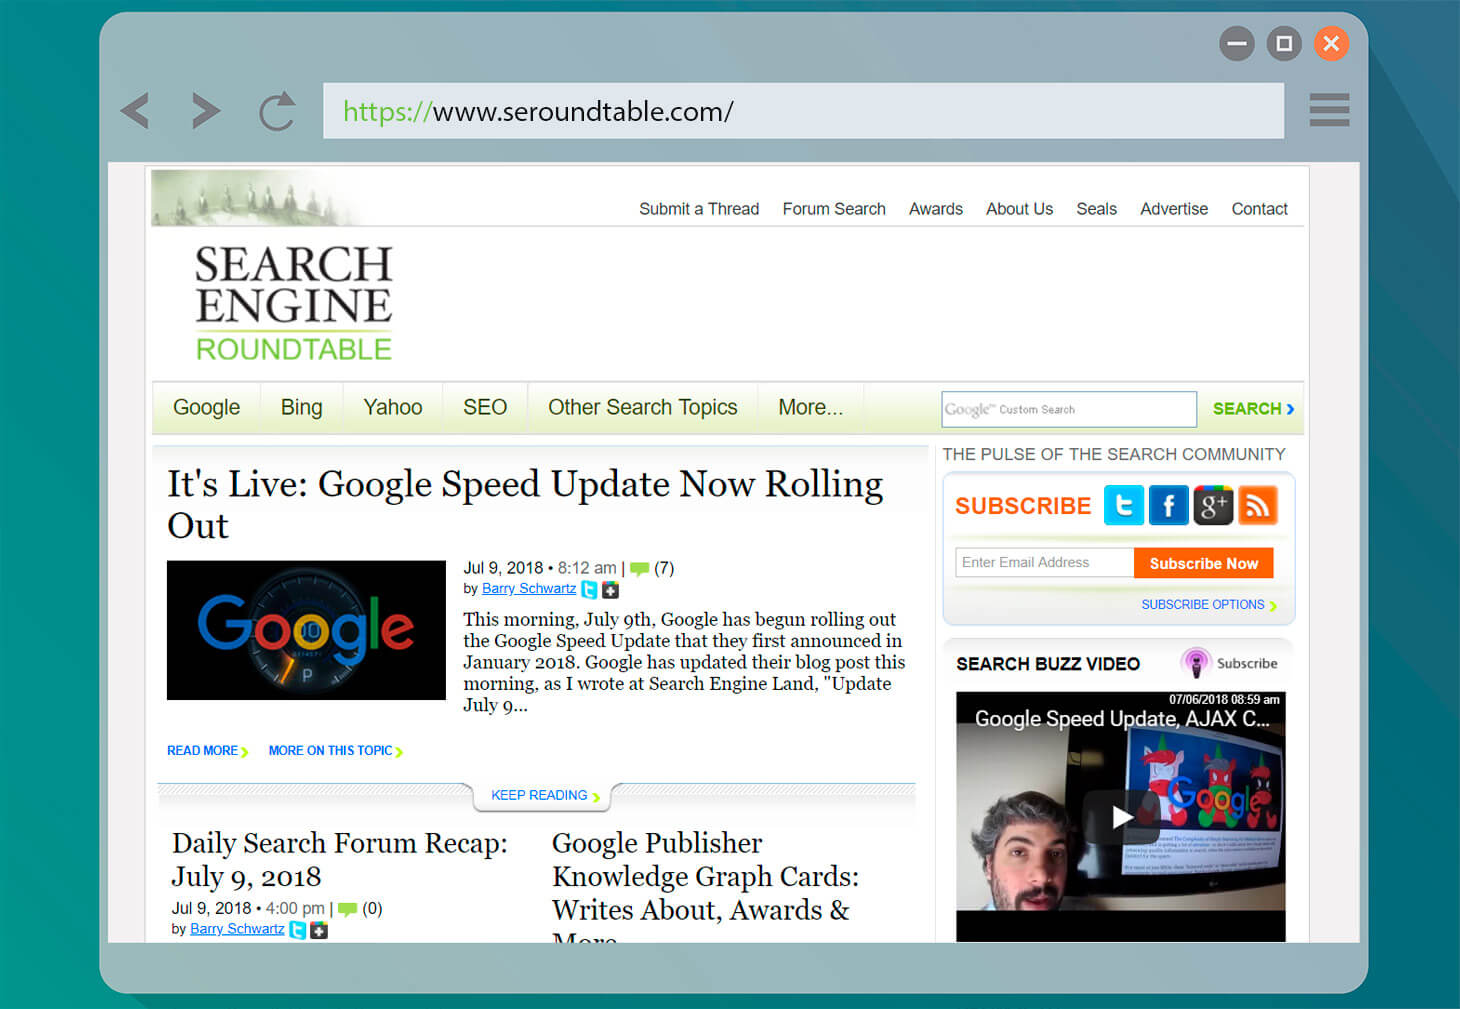1460x1009 pixels.
Task: Click into the Enter Email Address field
Action: (x=1044, y=563)
